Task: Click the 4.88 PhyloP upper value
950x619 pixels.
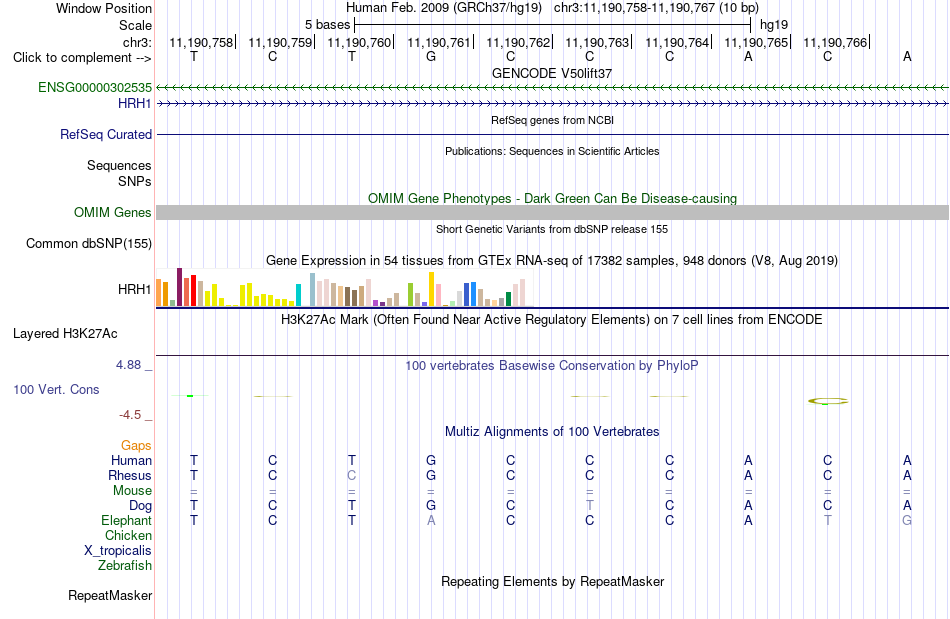Action: point(128,365)
